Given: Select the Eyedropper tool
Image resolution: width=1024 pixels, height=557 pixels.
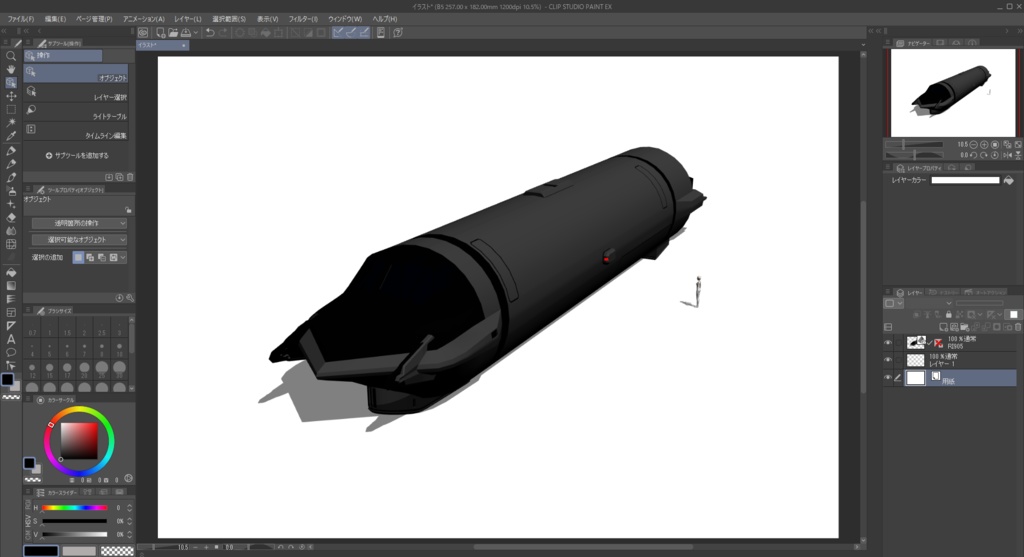Looking at the screenshot, I should coord(11,136).
